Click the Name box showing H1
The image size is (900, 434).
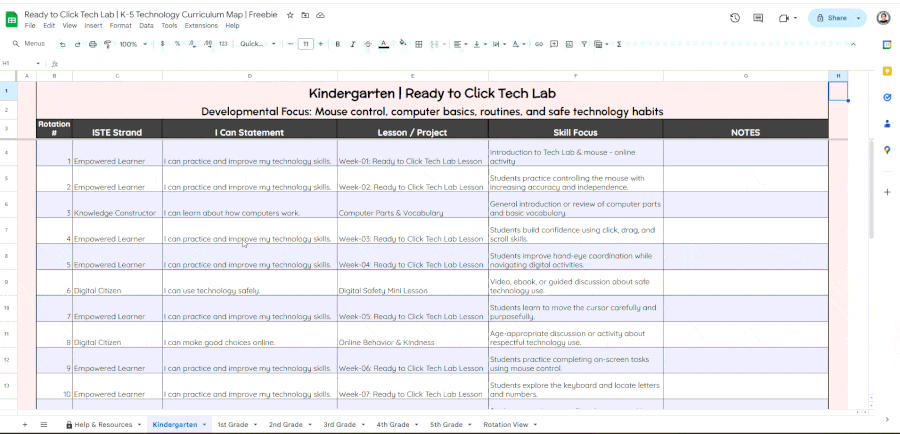[x=22, y=64]
